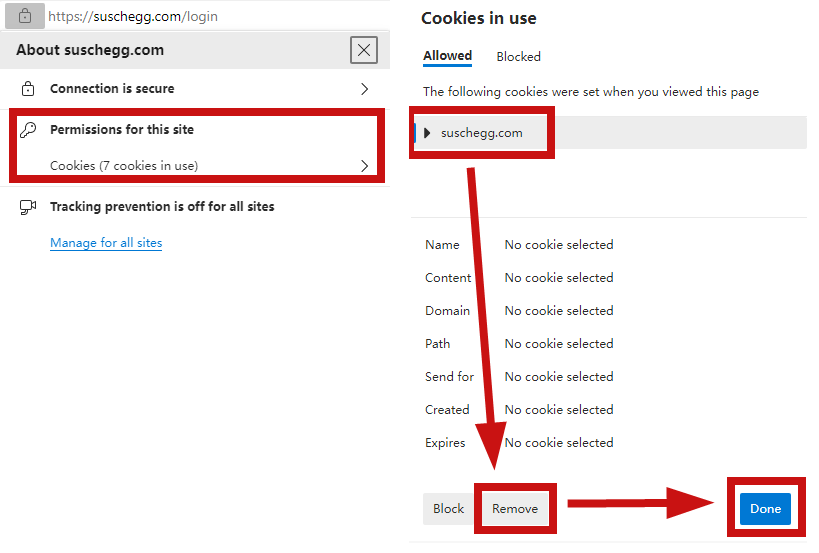The image size is (819, 553).
Task: Click the Cookies in use dialog title
Action: [x=478, y=18]
